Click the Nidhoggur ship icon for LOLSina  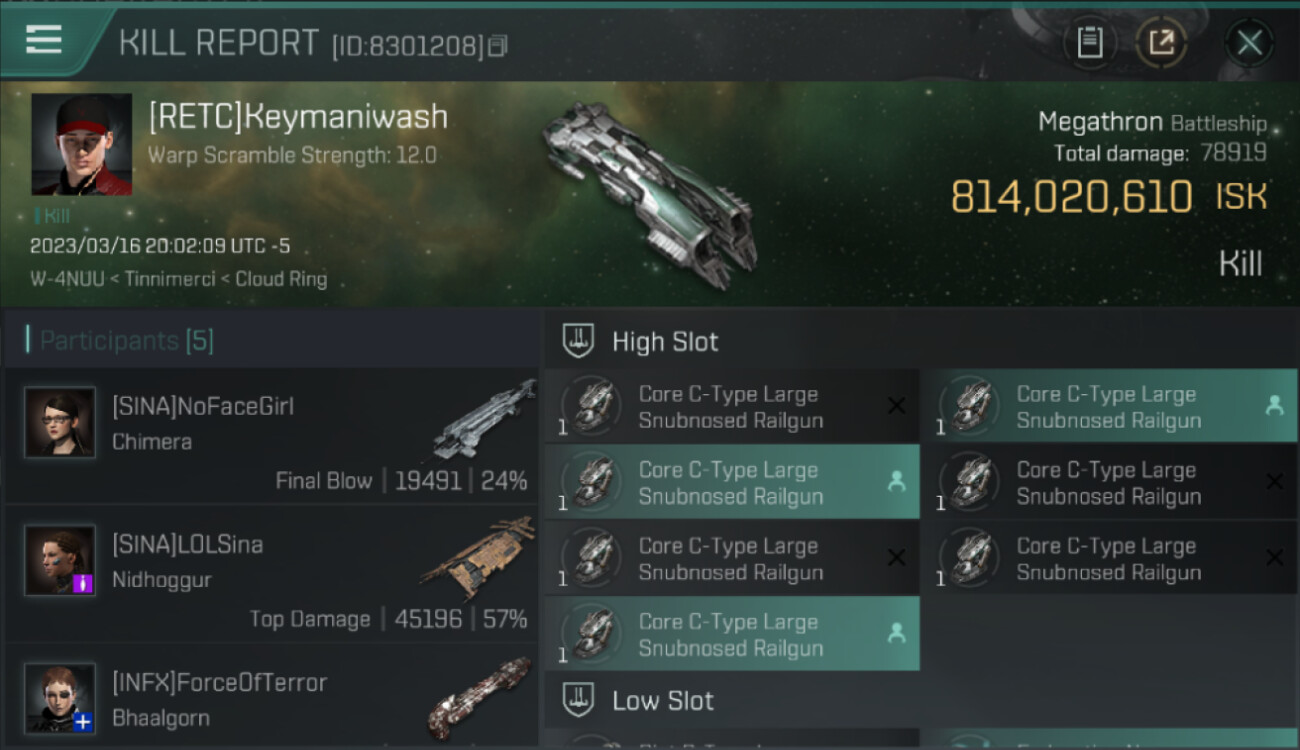[478, 558]
